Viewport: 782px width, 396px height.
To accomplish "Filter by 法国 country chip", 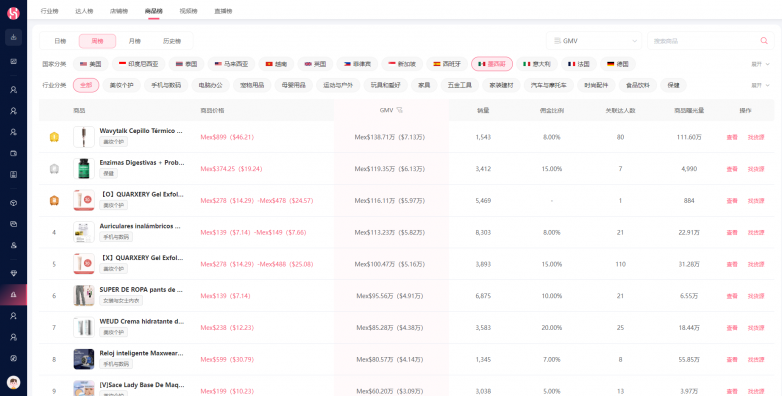I will (579, 64).
